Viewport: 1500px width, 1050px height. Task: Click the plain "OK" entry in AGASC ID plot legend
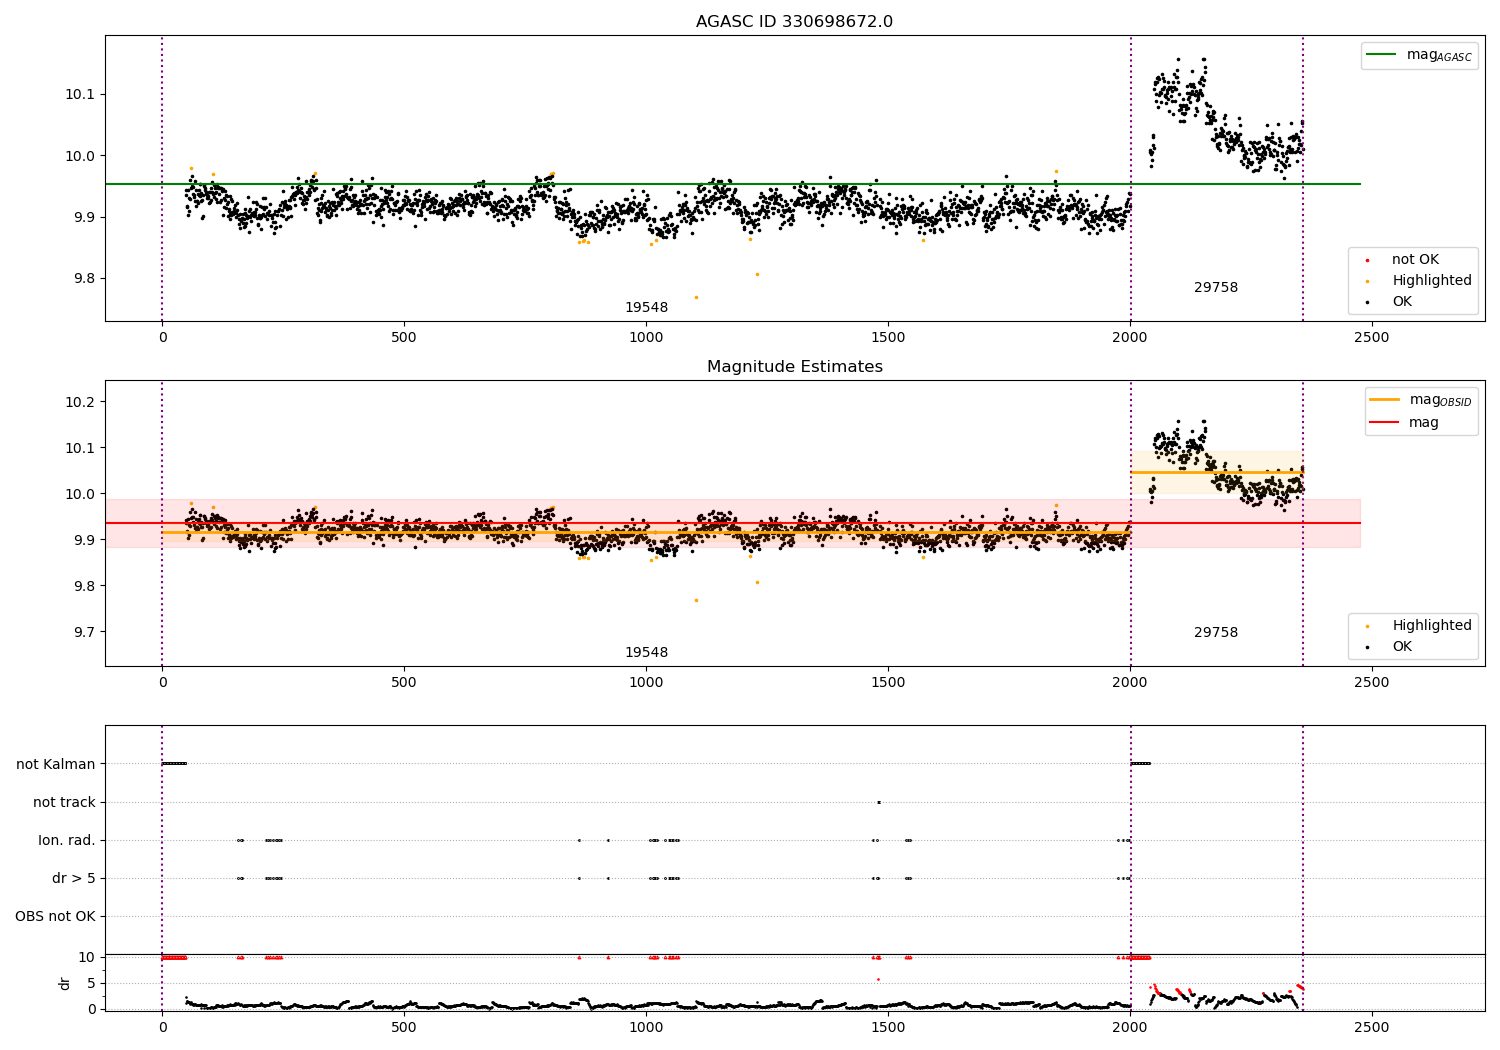pyautogui.click(x=1402, y=302)
